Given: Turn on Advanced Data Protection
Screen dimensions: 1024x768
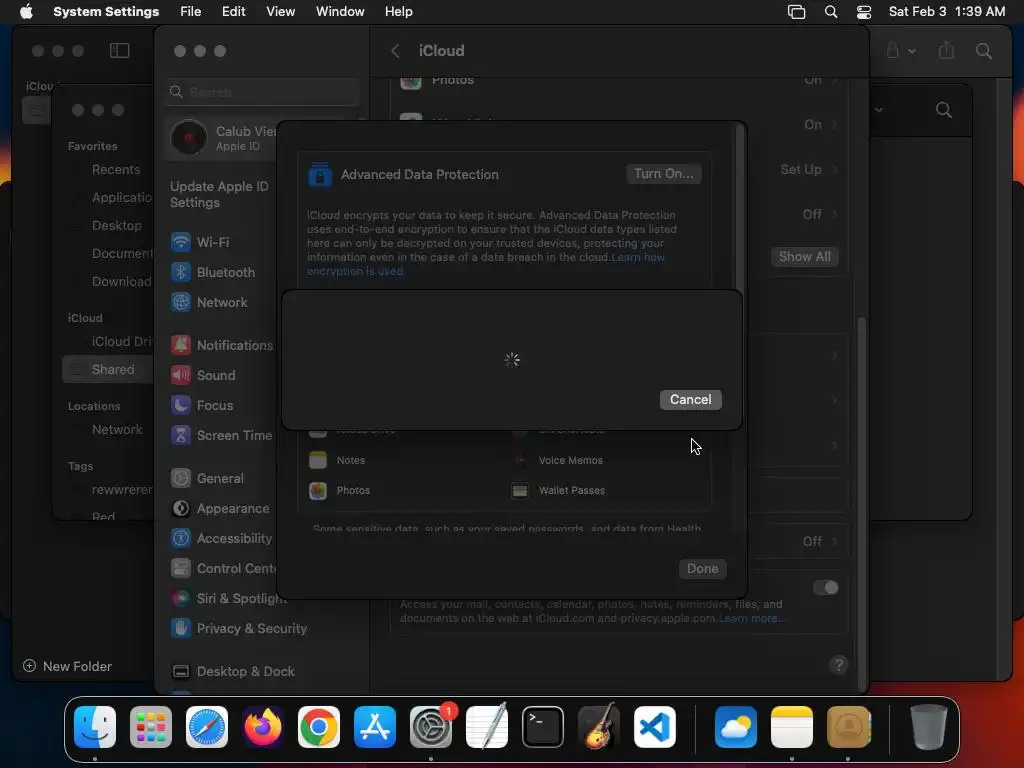Looking at the screenshot, I should tap(664, 174).
